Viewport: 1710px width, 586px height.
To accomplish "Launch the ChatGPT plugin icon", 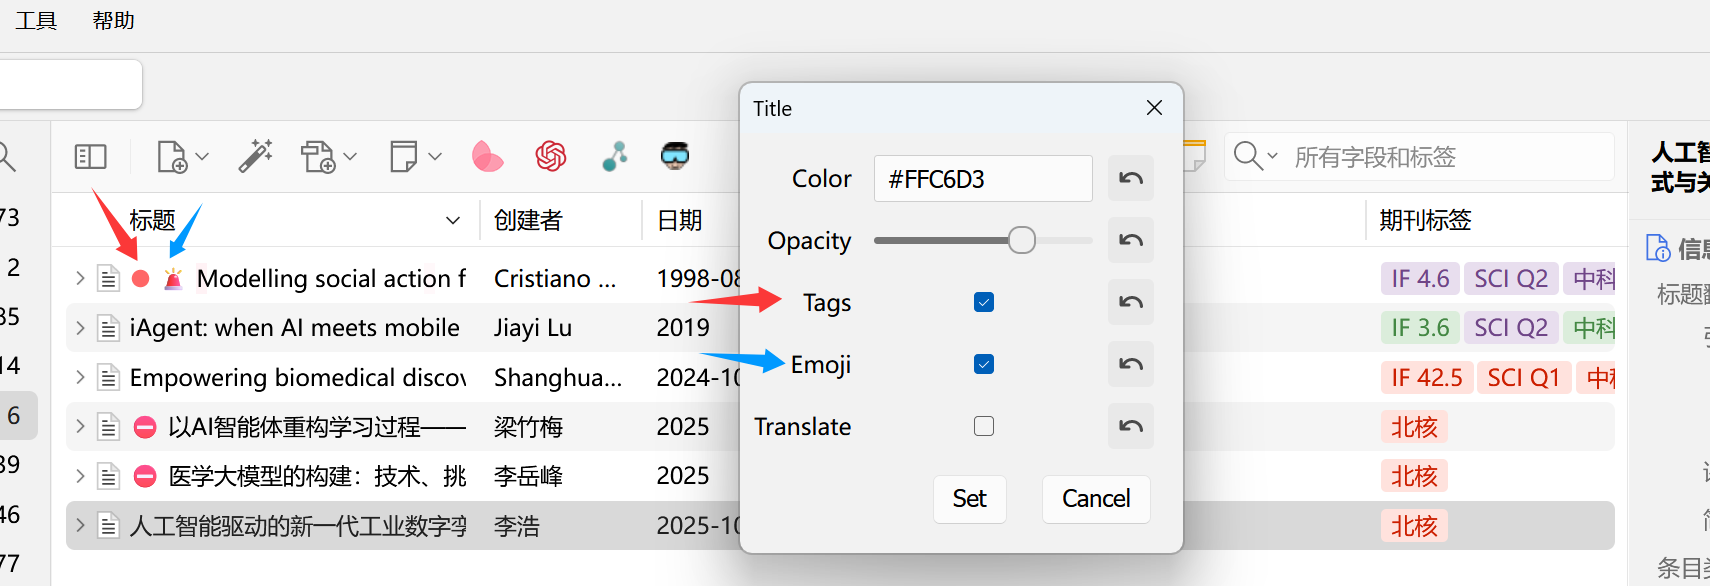I will (551, 156).
